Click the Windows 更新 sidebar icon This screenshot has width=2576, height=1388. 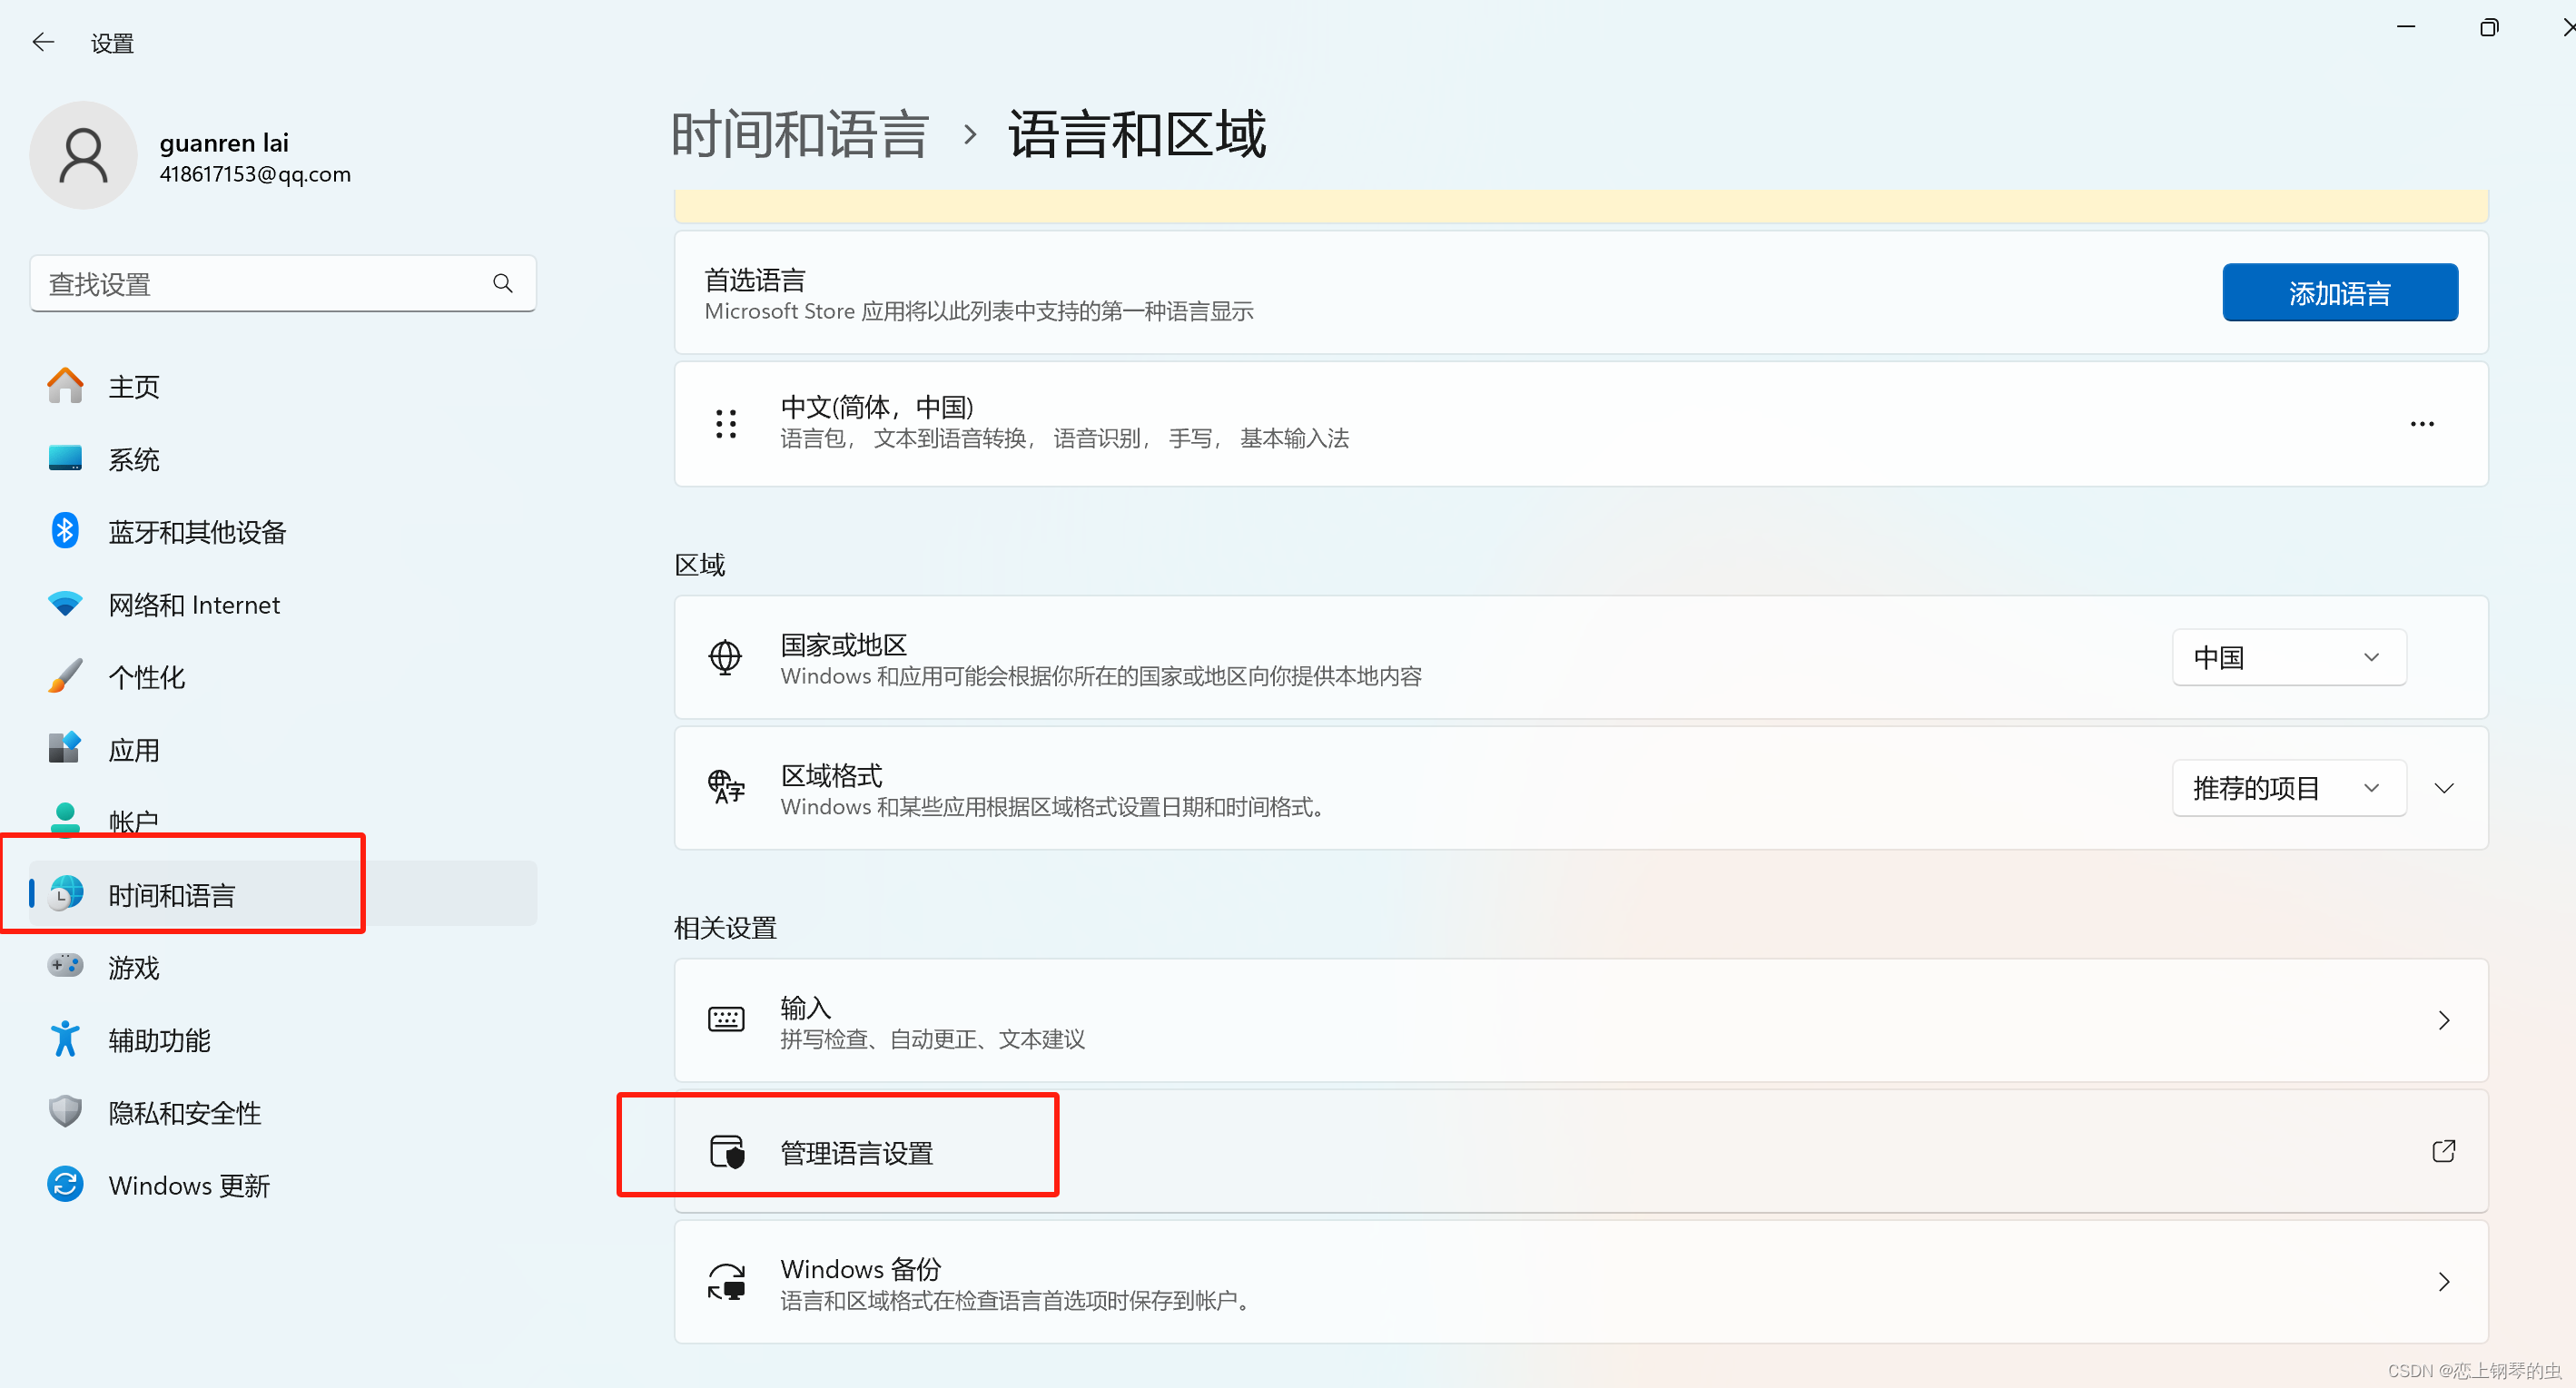point(65,1185)
